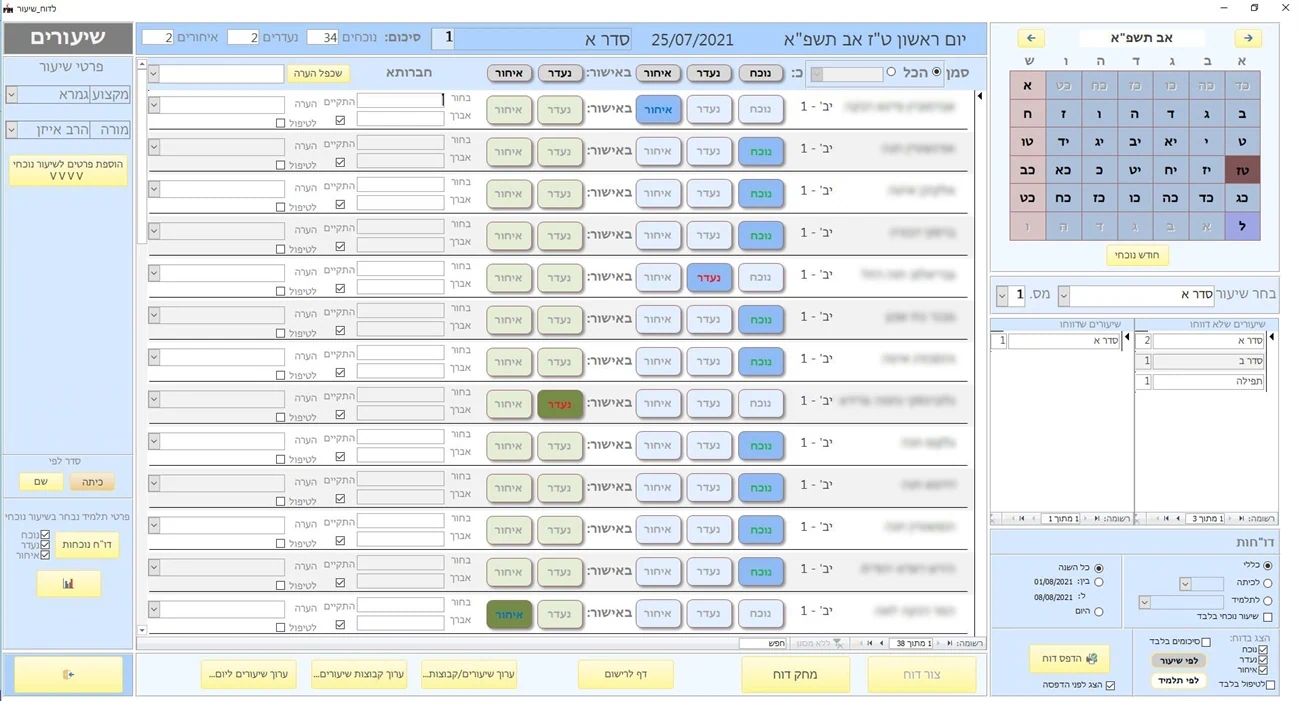
Task: Mark all נוכח in header row
Action: pos(761,73)
